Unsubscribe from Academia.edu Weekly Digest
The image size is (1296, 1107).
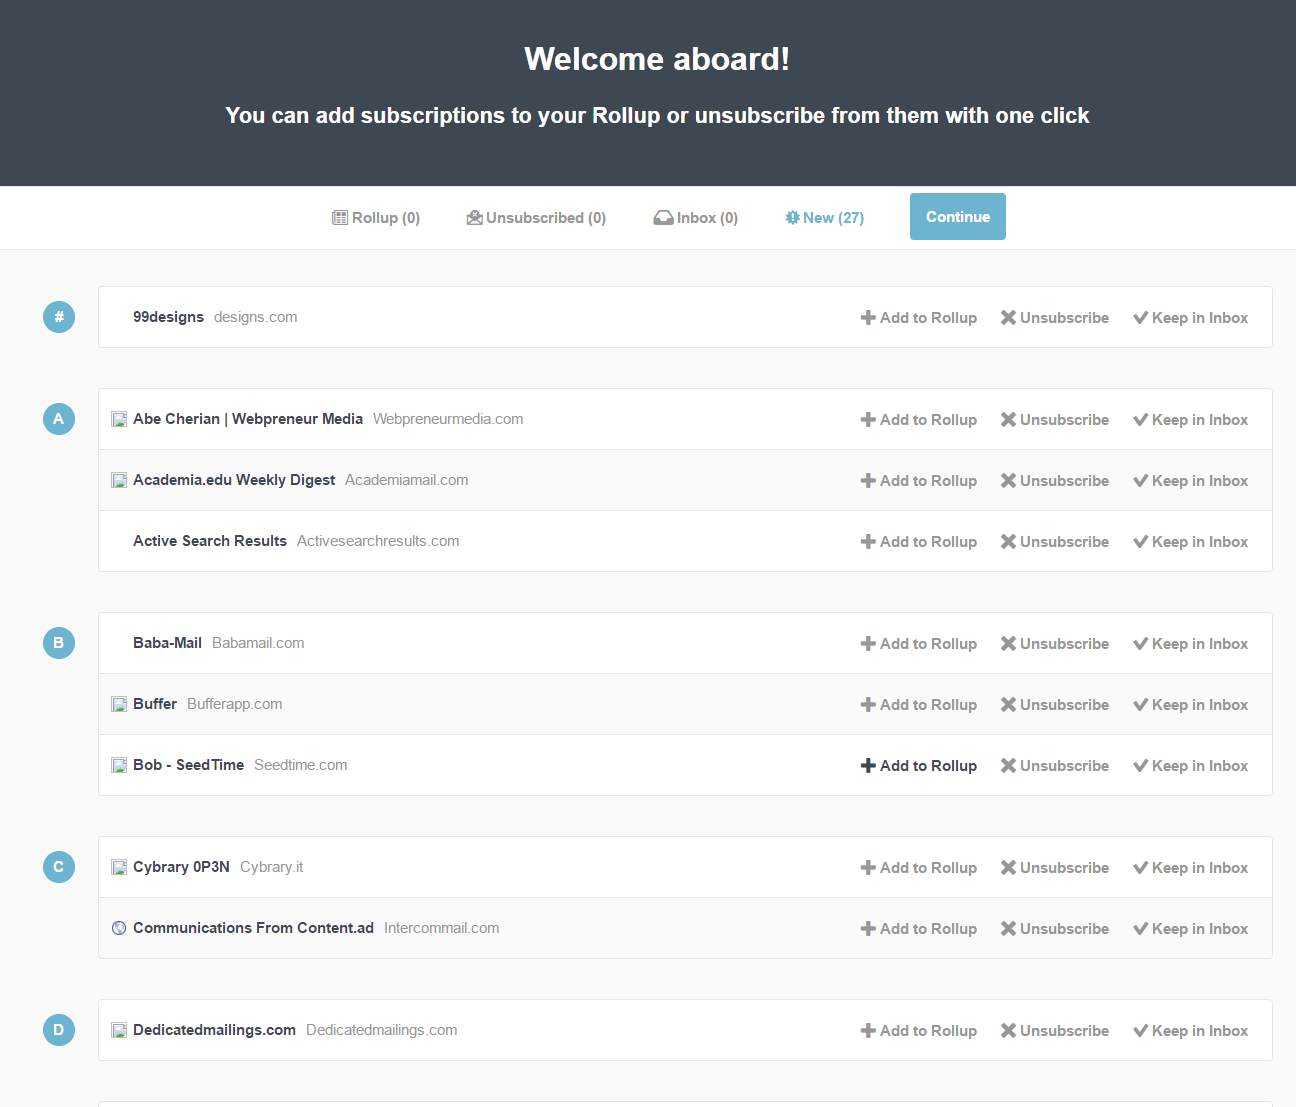(1055, 481)
